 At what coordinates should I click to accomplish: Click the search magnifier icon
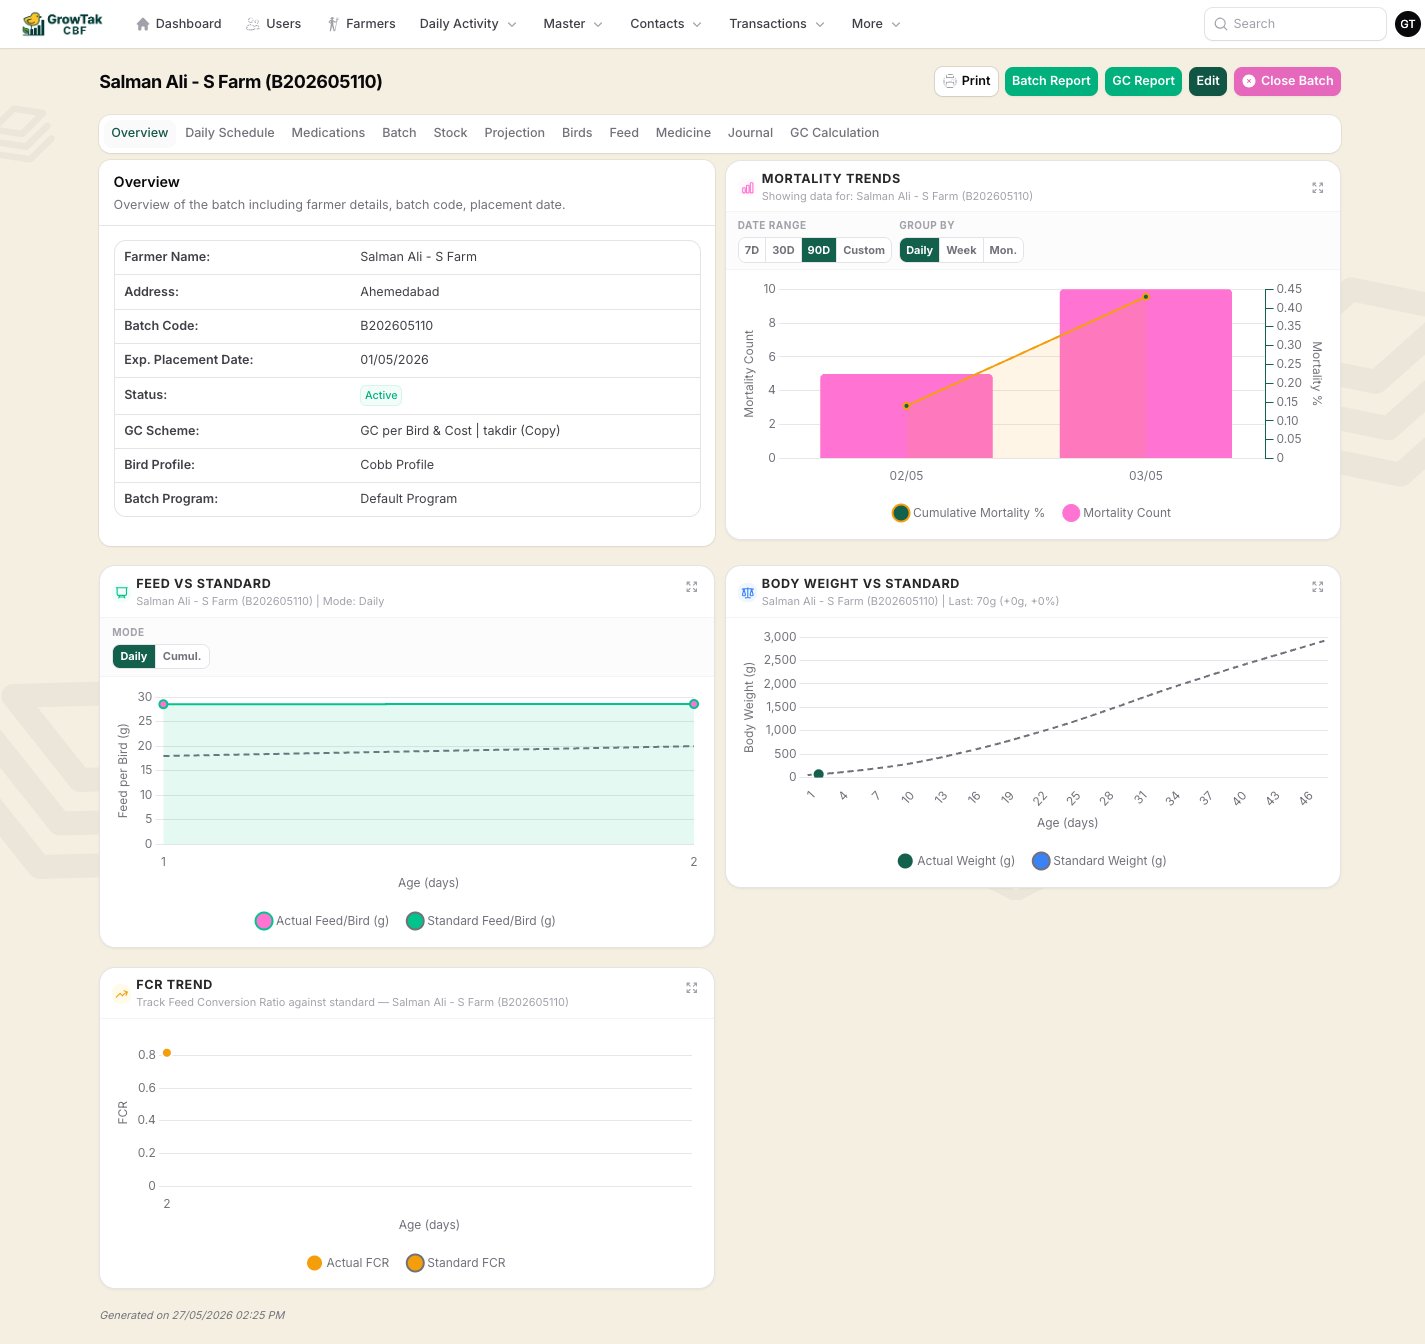[1221, 24]
